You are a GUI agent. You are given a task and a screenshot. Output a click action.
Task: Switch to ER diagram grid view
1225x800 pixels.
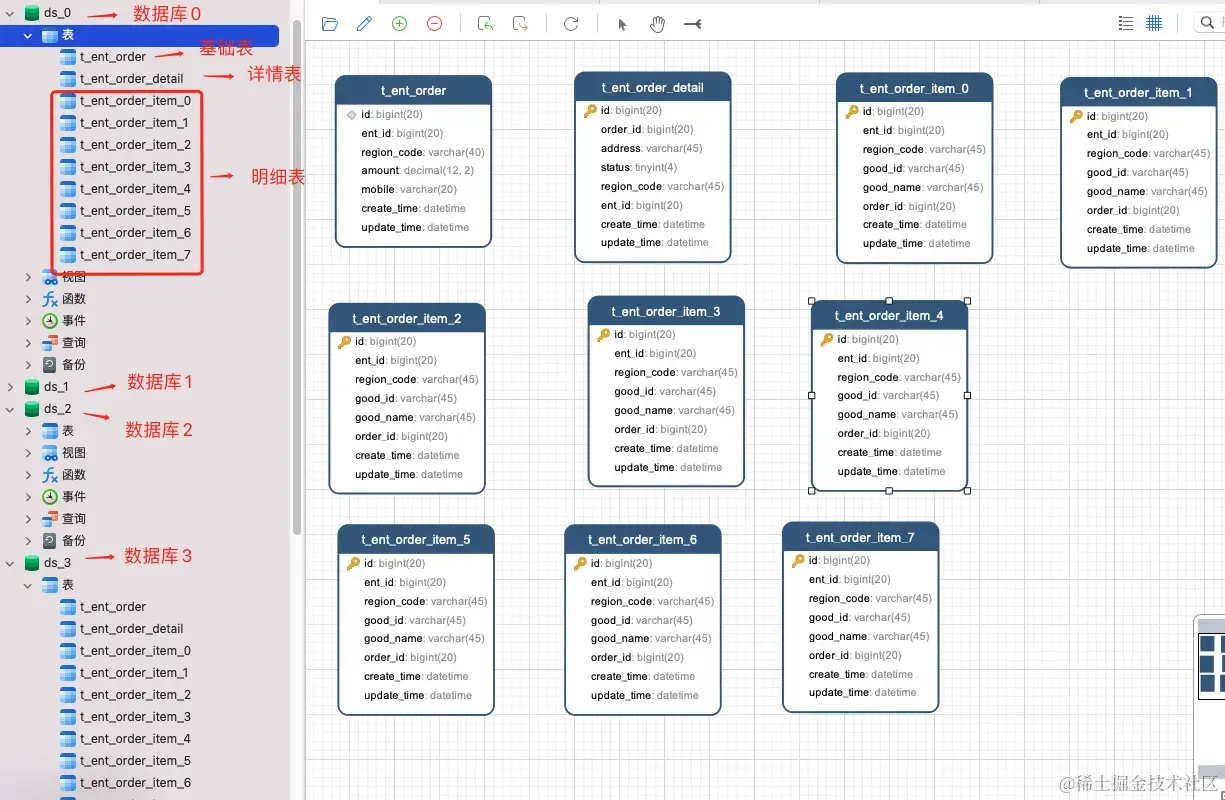(x=1154, y=23)
